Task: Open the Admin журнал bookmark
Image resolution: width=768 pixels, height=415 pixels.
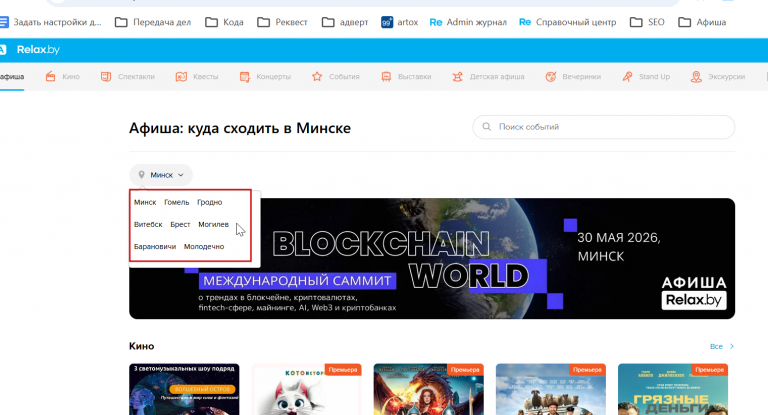Action: pyautogui.click(x=468, y=22)
